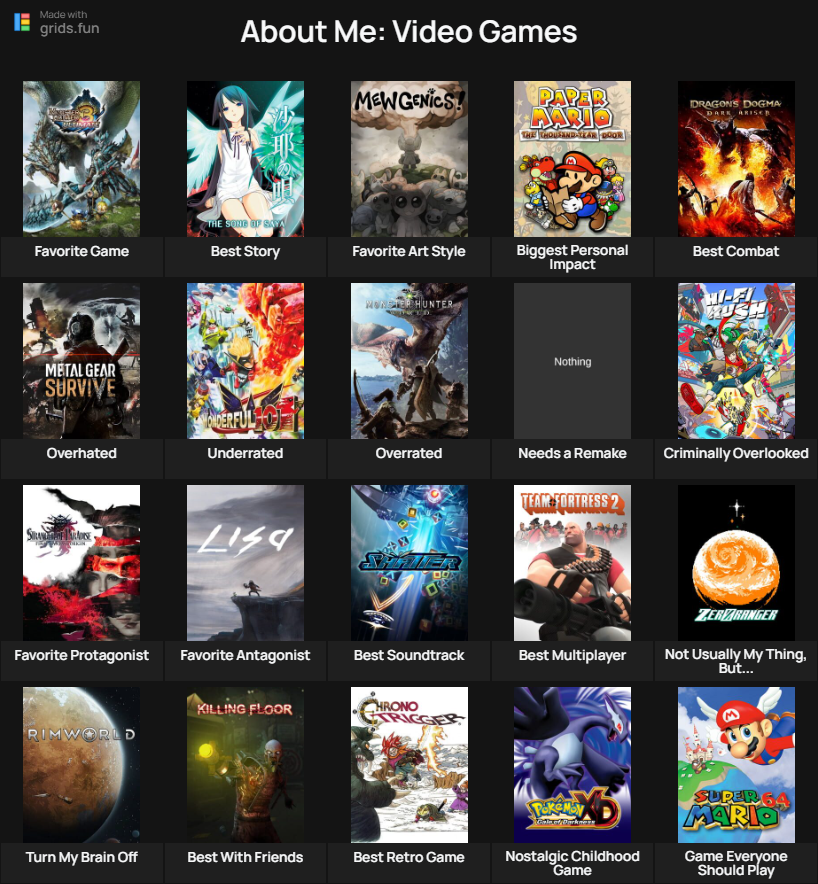Open the grids.fun link text

point(69,28)
